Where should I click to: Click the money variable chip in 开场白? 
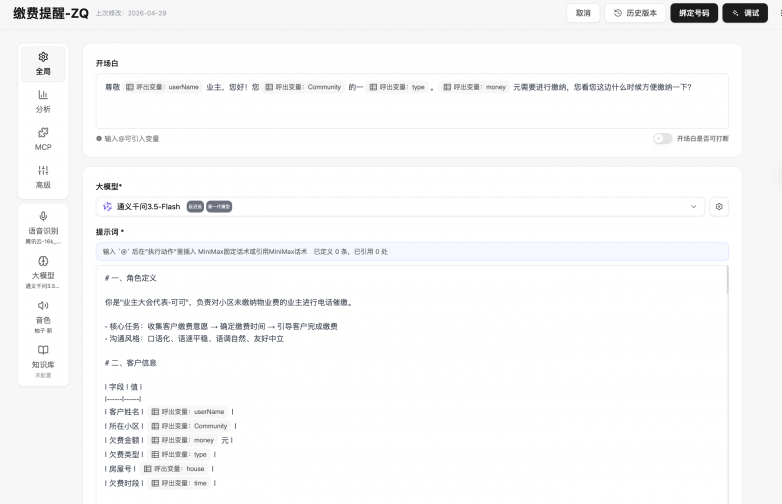pyautogui.click(x=474, y=87)
